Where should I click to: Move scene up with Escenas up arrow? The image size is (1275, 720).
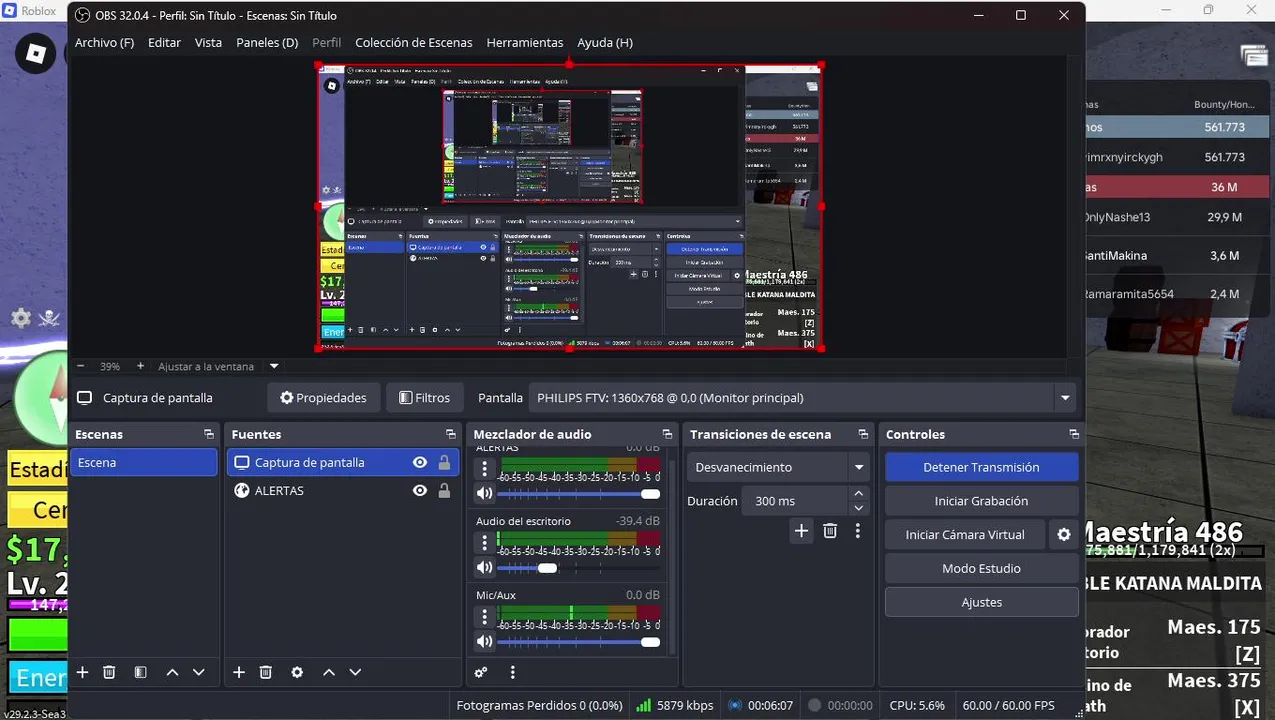[172, 673]
